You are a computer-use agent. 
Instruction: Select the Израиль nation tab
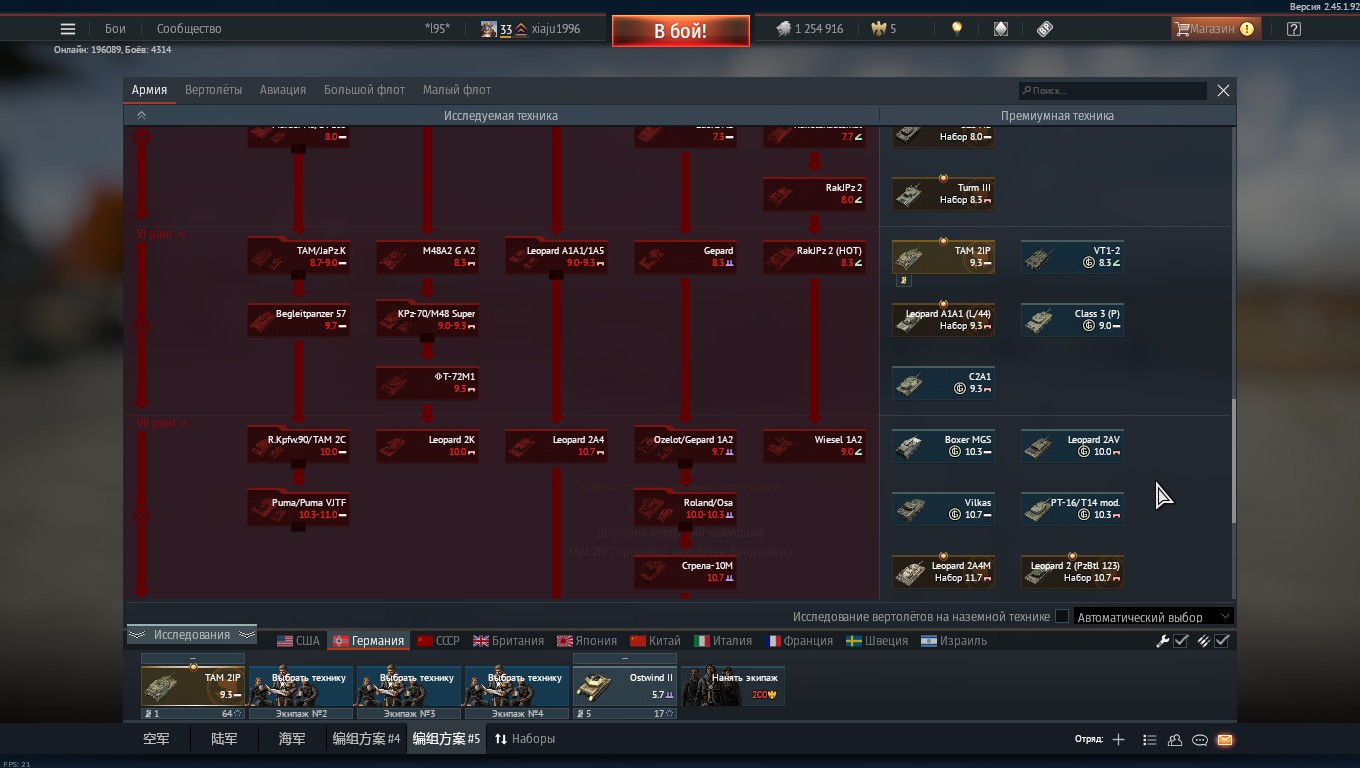[953, 641]
